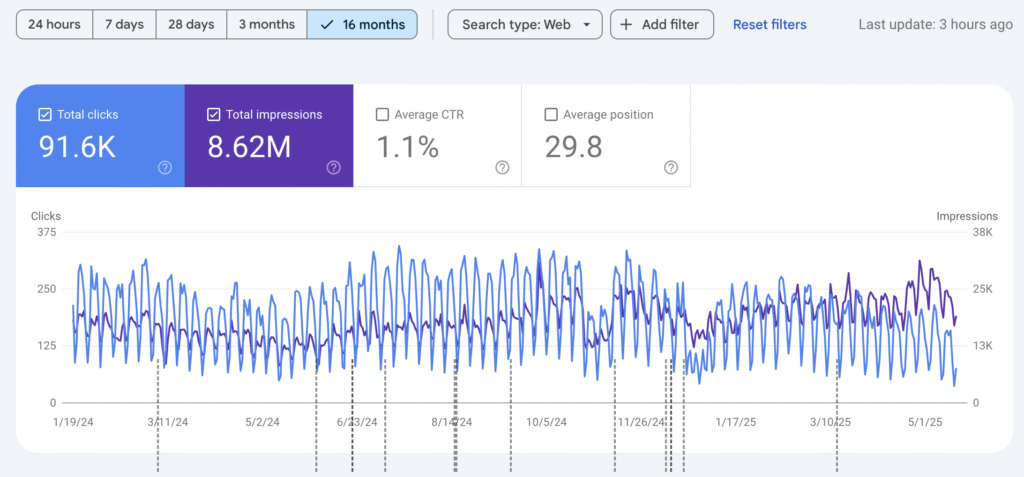1024x477 pixels.
Task: Expand the Search type: Web dropdown
Action: (525, 24)
